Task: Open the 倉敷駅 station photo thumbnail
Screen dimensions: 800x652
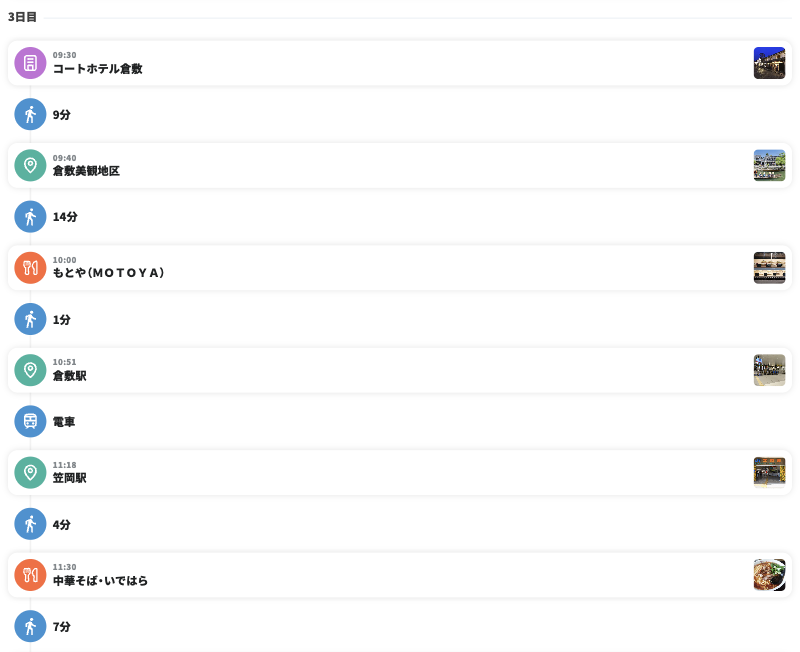Action: click(x=769, y=370)
